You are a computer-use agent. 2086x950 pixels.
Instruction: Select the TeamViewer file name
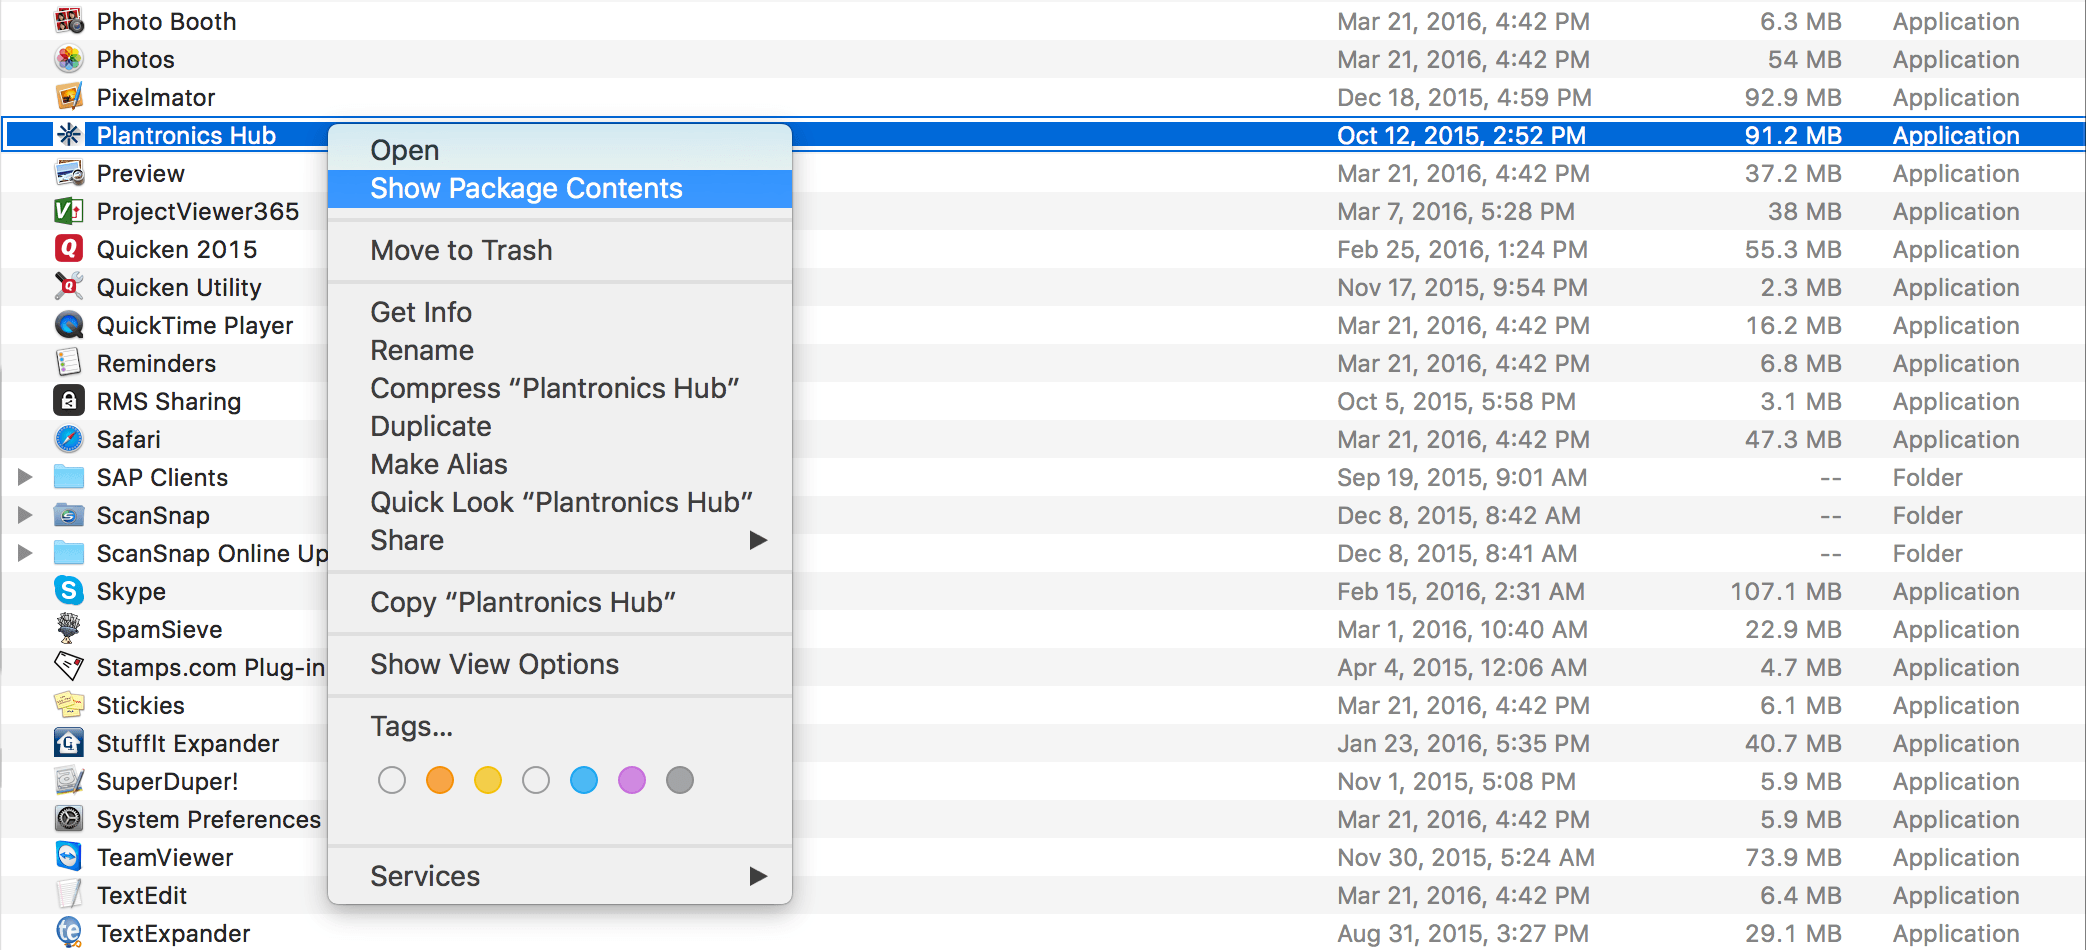(165, 857)
